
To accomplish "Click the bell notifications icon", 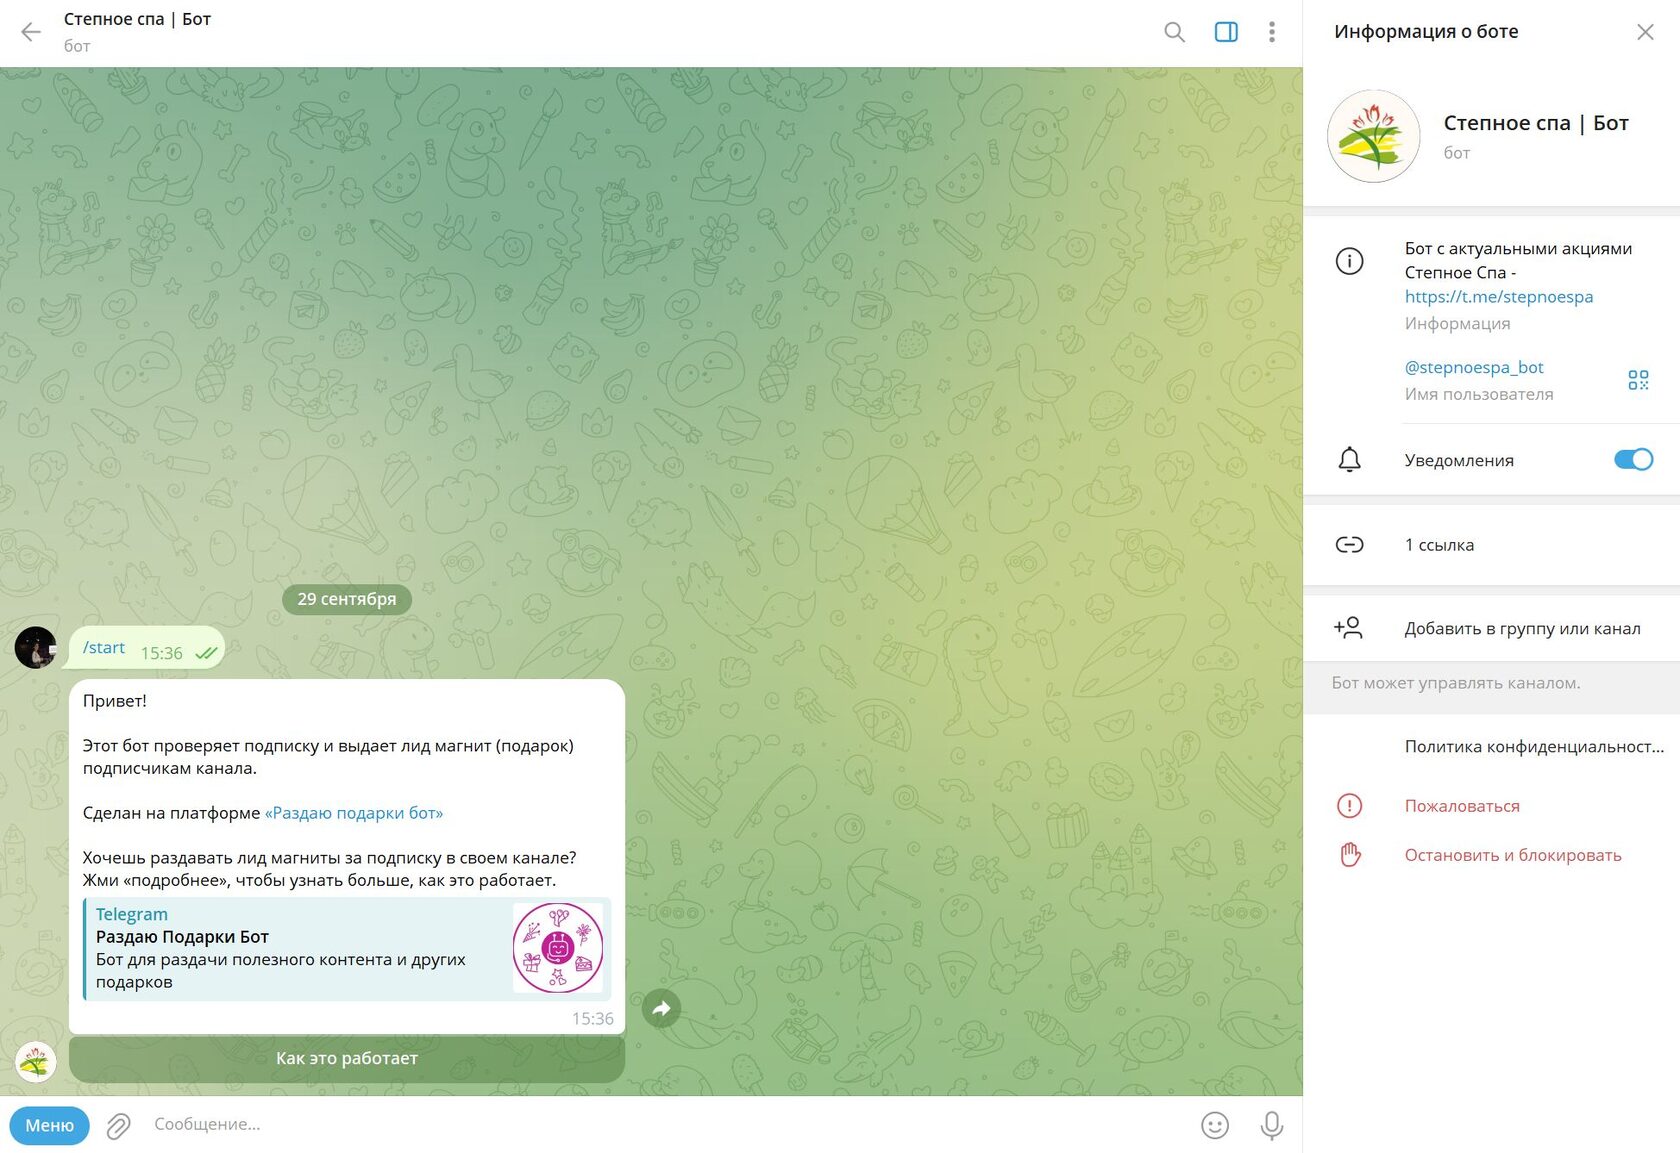I will click(x=1349, y=460).
